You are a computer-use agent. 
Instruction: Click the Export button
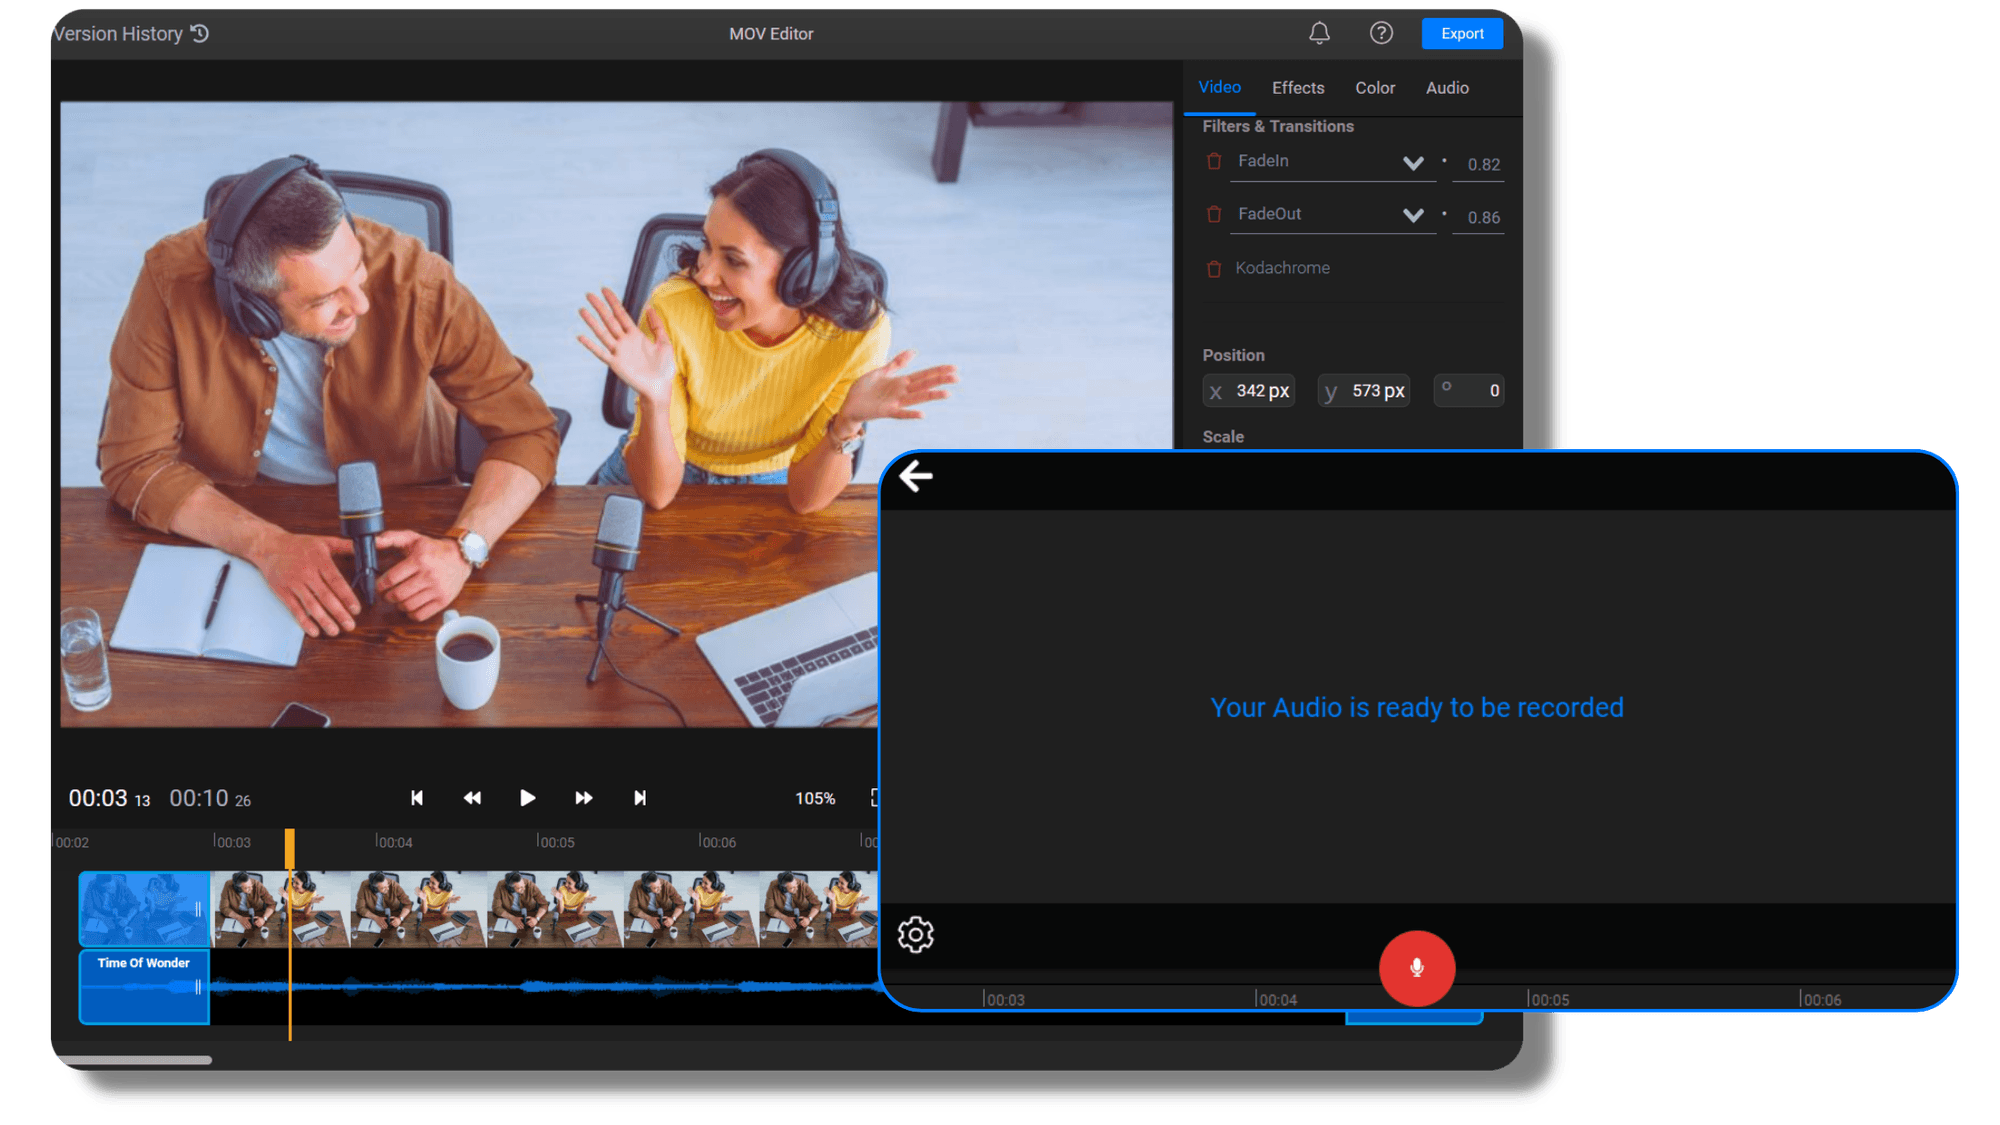click(1461, 33)
